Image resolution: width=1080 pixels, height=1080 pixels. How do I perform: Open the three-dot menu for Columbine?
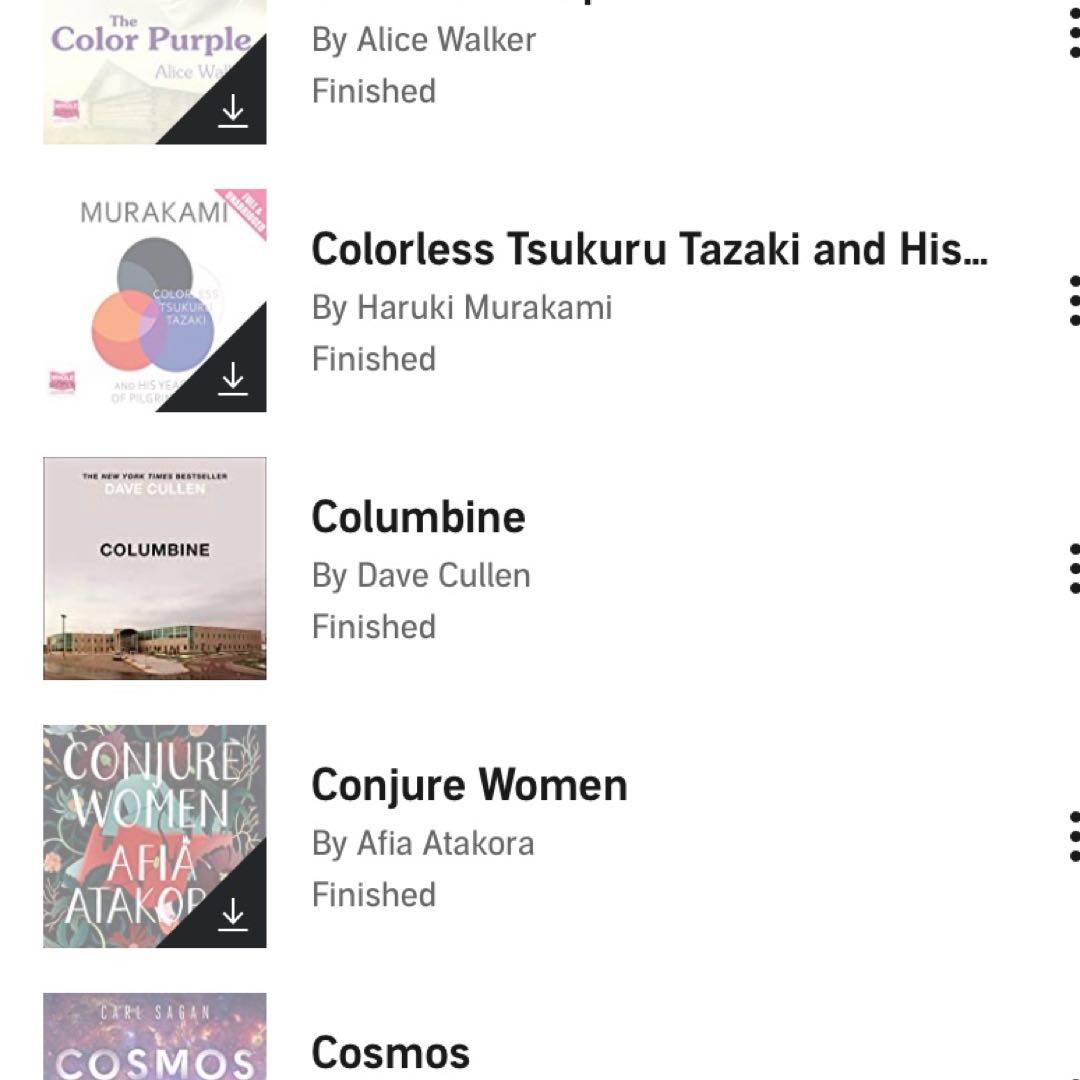tap(1073, 568)
